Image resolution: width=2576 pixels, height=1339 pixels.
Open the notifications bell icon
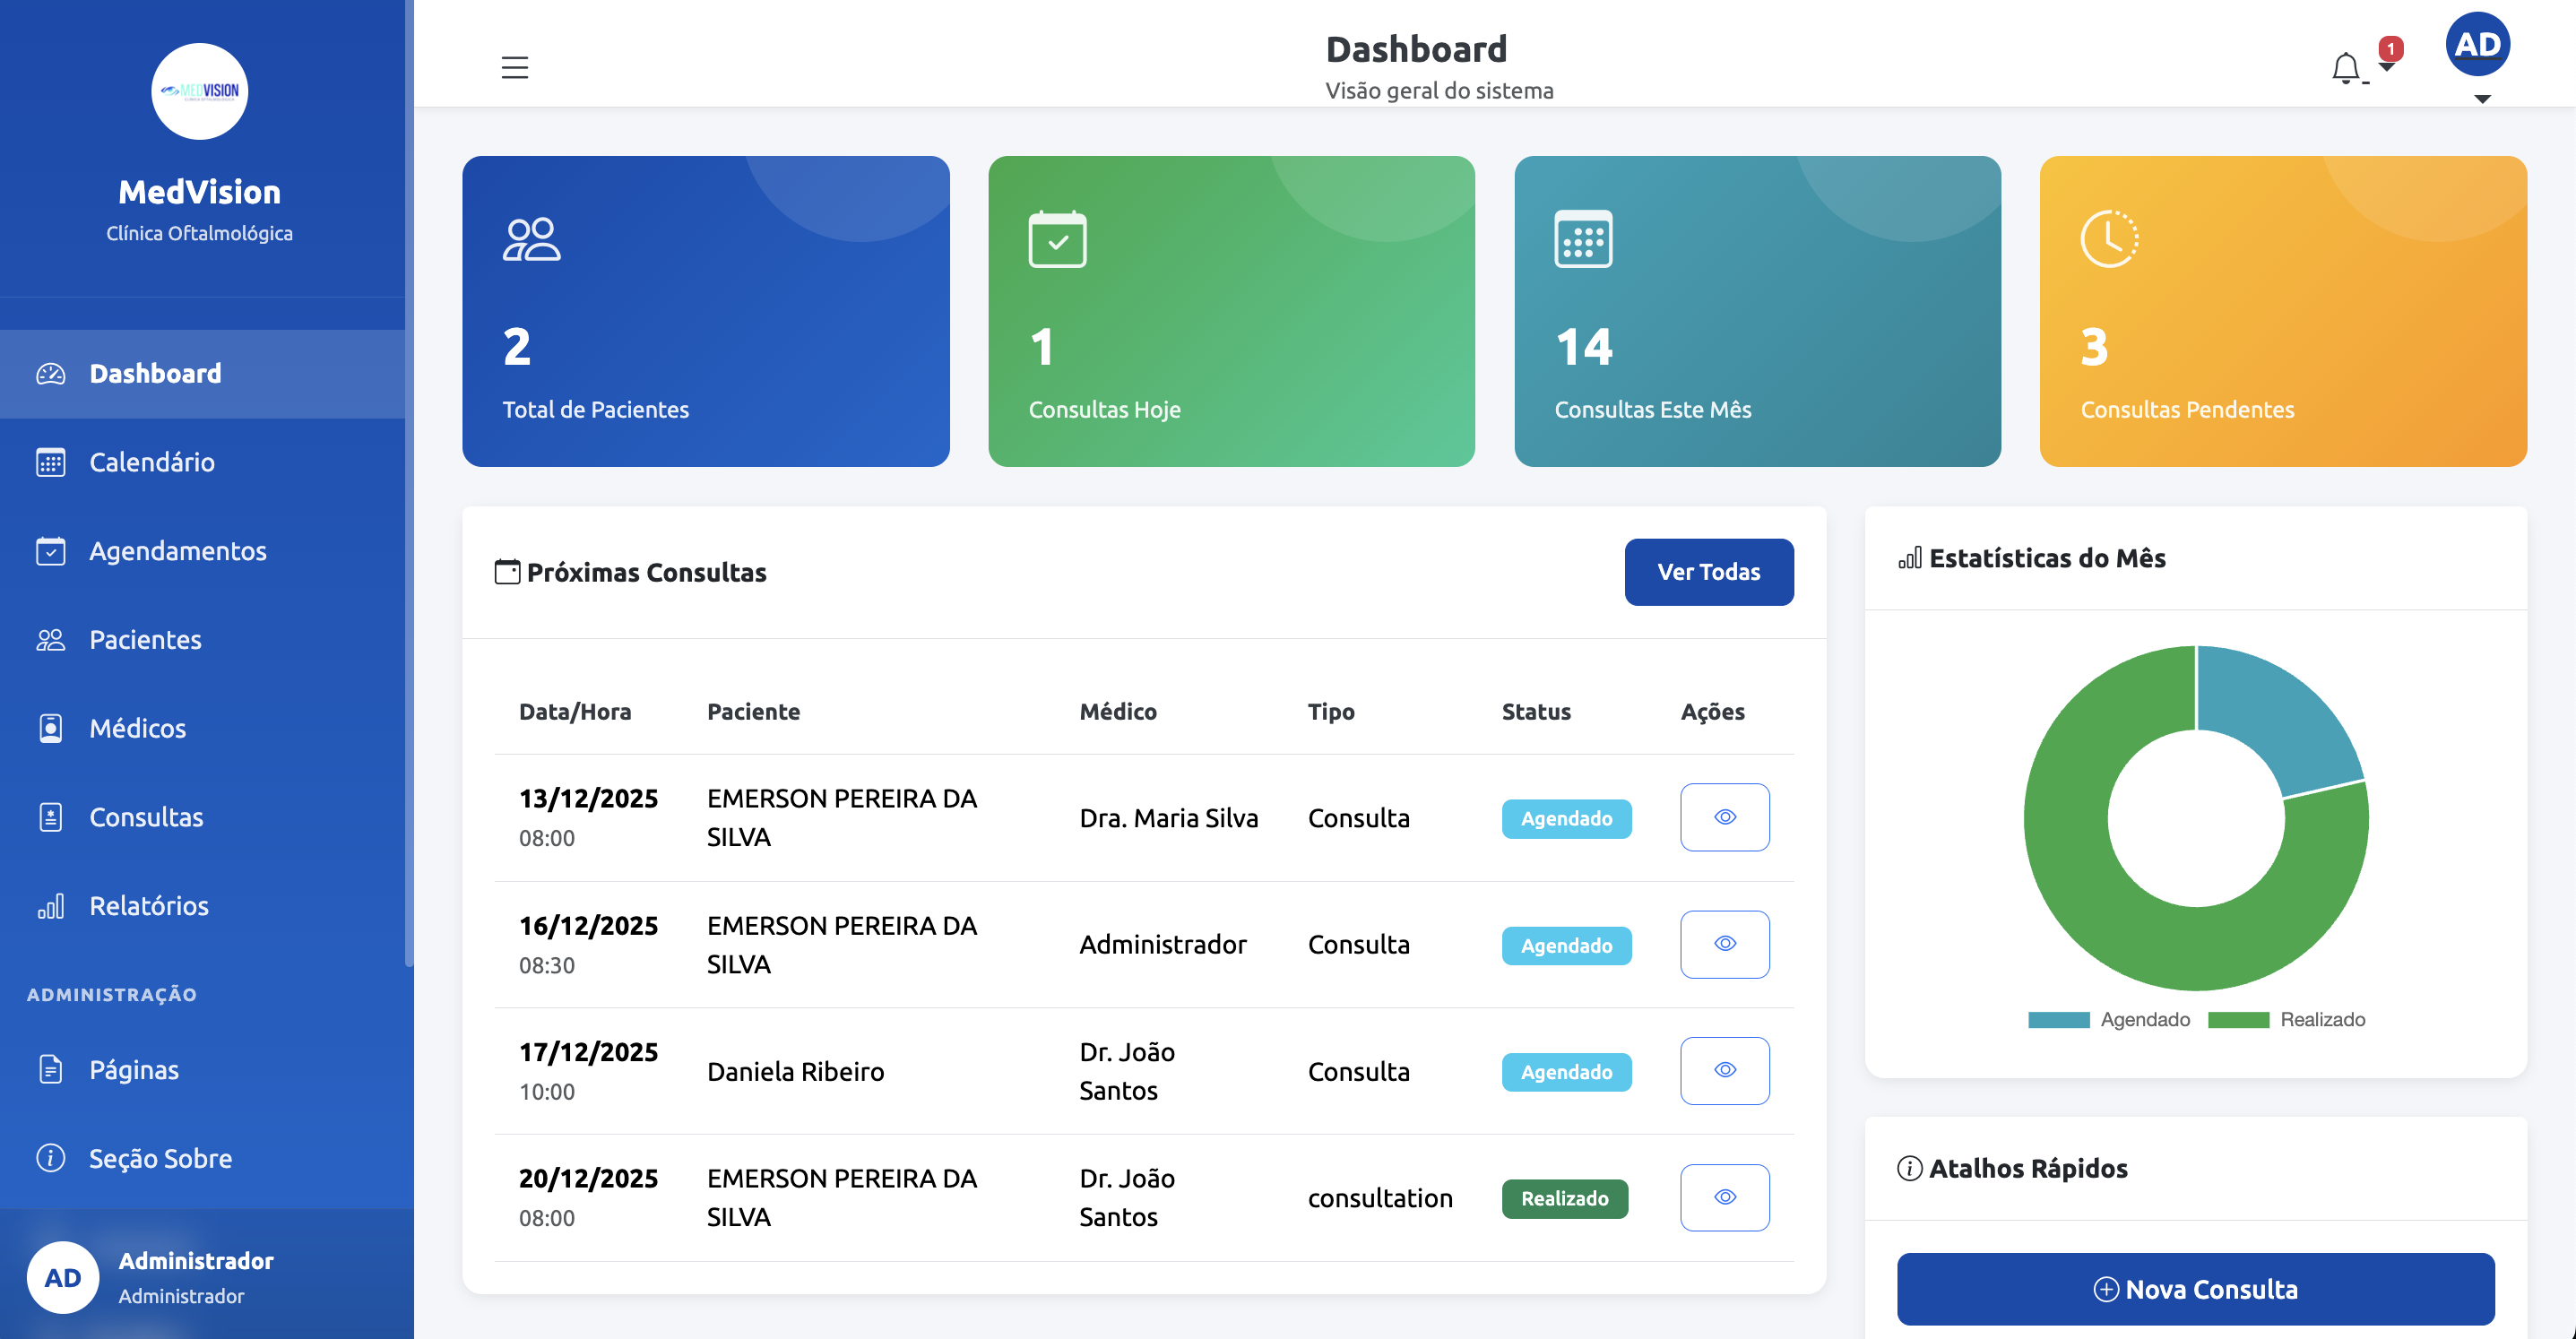click(x=2345, y=68)
